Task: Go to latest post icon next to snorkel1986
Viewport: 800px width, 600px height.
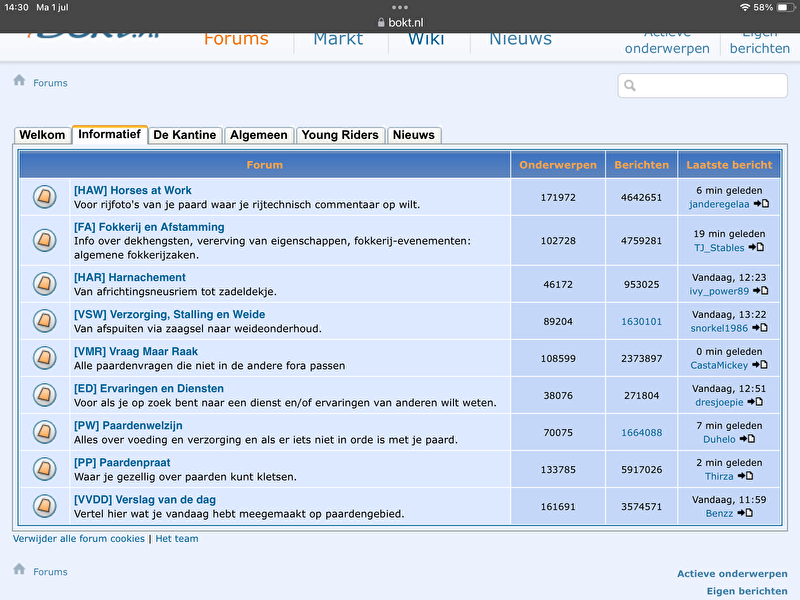Action: 760,328
